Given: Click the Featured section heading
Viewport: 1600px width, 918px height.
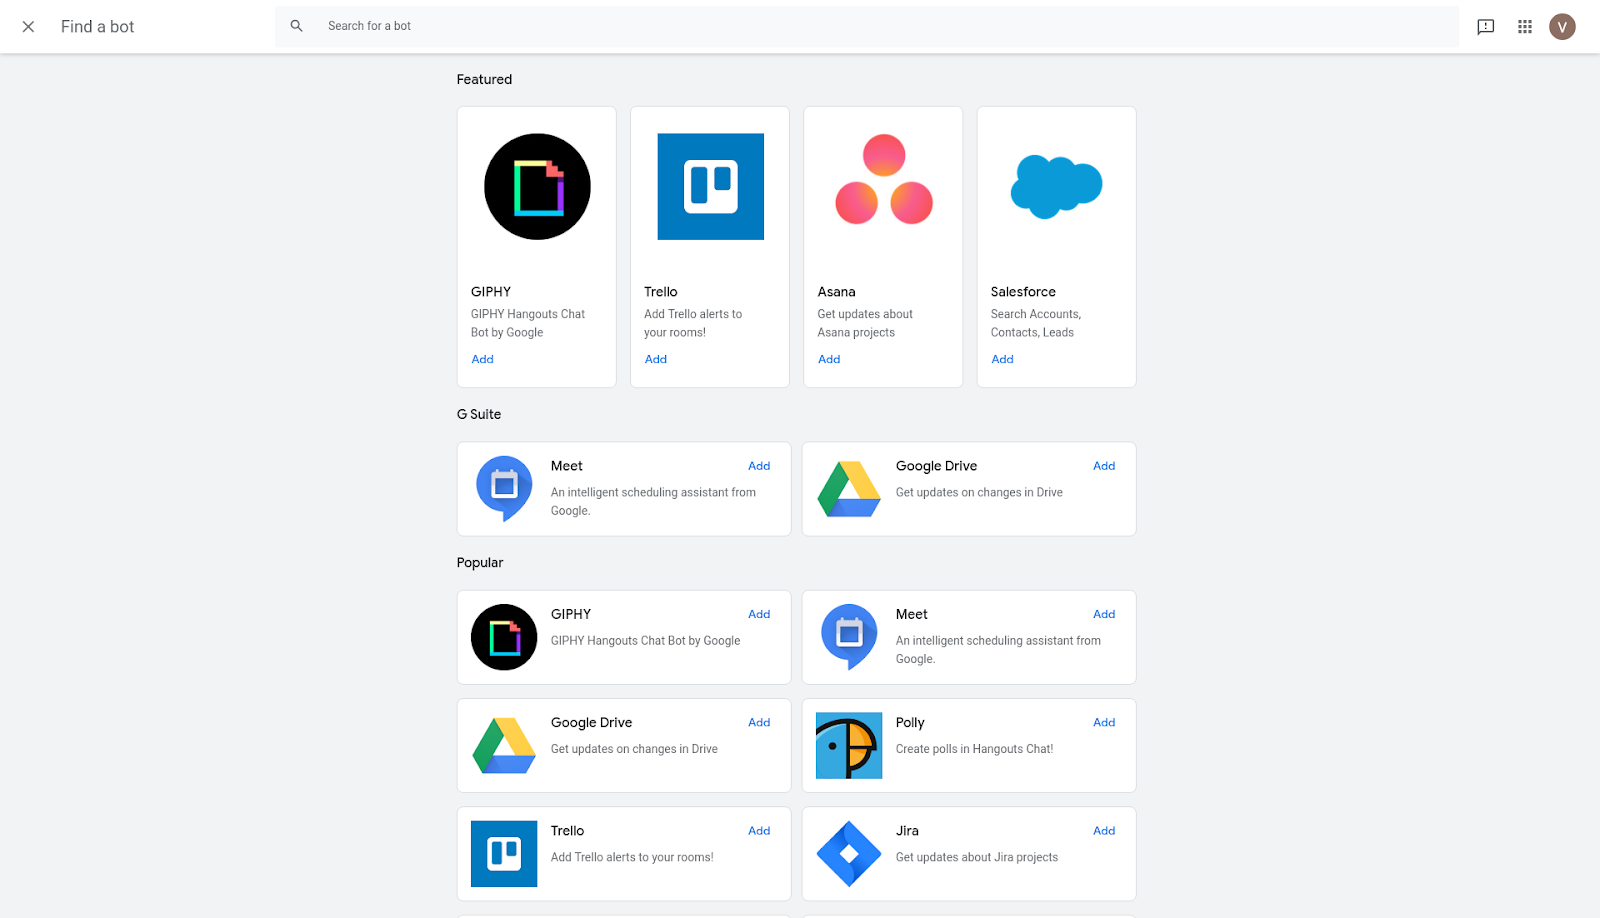Looking at the screenshot, I should coord(484,79).
